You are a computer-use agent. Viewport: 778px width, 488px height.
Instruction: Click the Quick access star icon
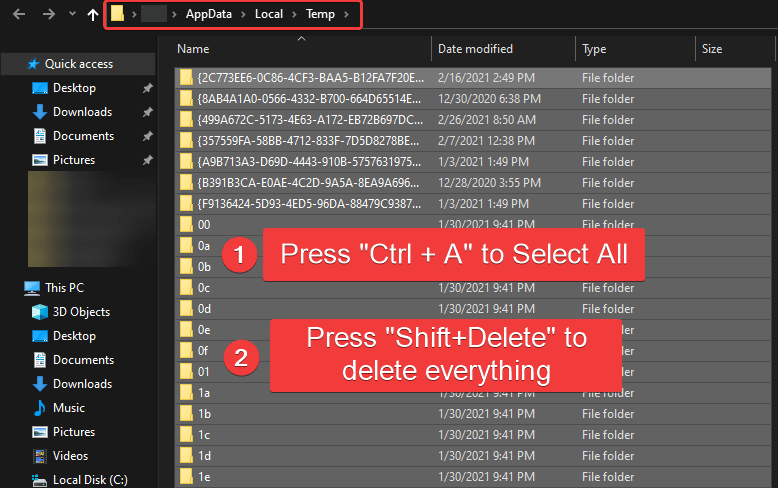tap(33, 64)
